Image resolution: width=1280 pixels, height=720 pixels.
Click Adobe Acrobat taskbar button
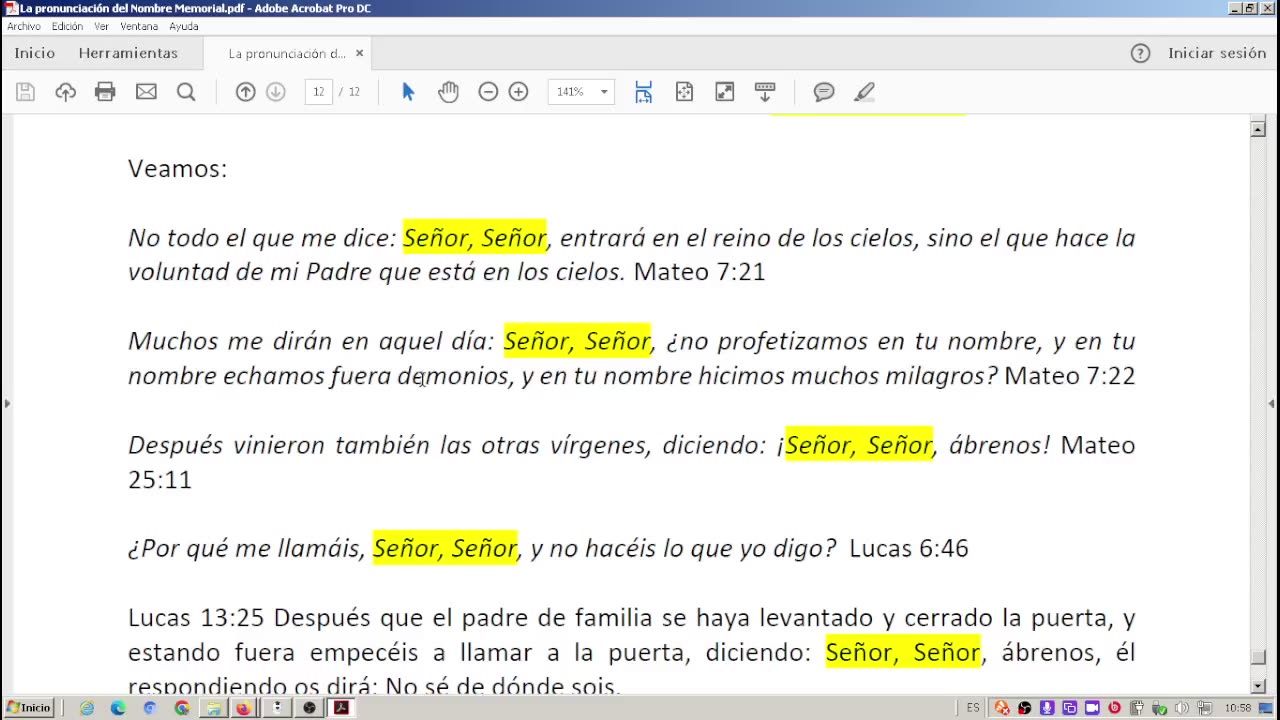coord(341,708)
